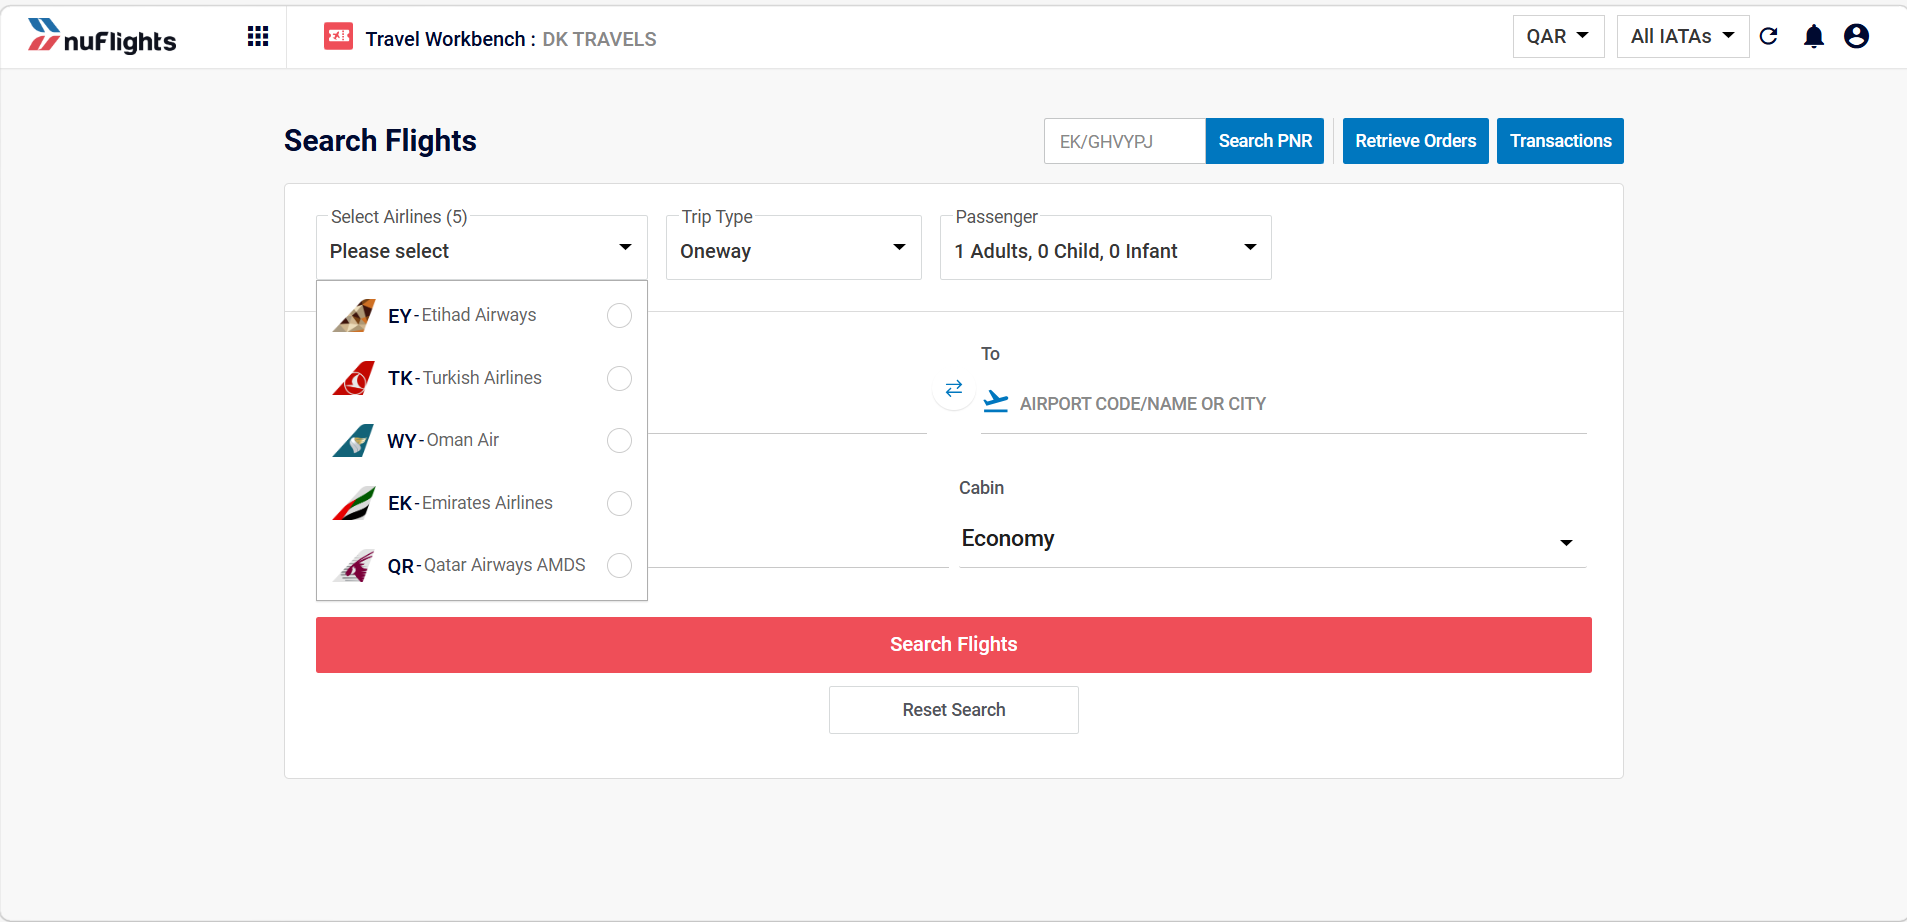
Task: Select TK-Turkish Airlines radio button
Action: click(620, 378)
